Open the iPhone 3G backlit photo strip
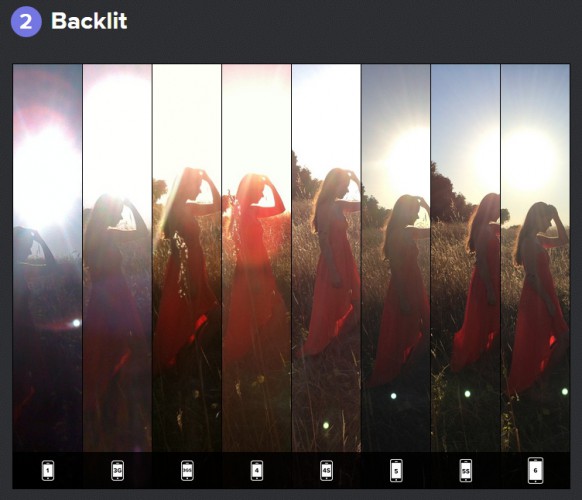 click(x=117, y=258)
